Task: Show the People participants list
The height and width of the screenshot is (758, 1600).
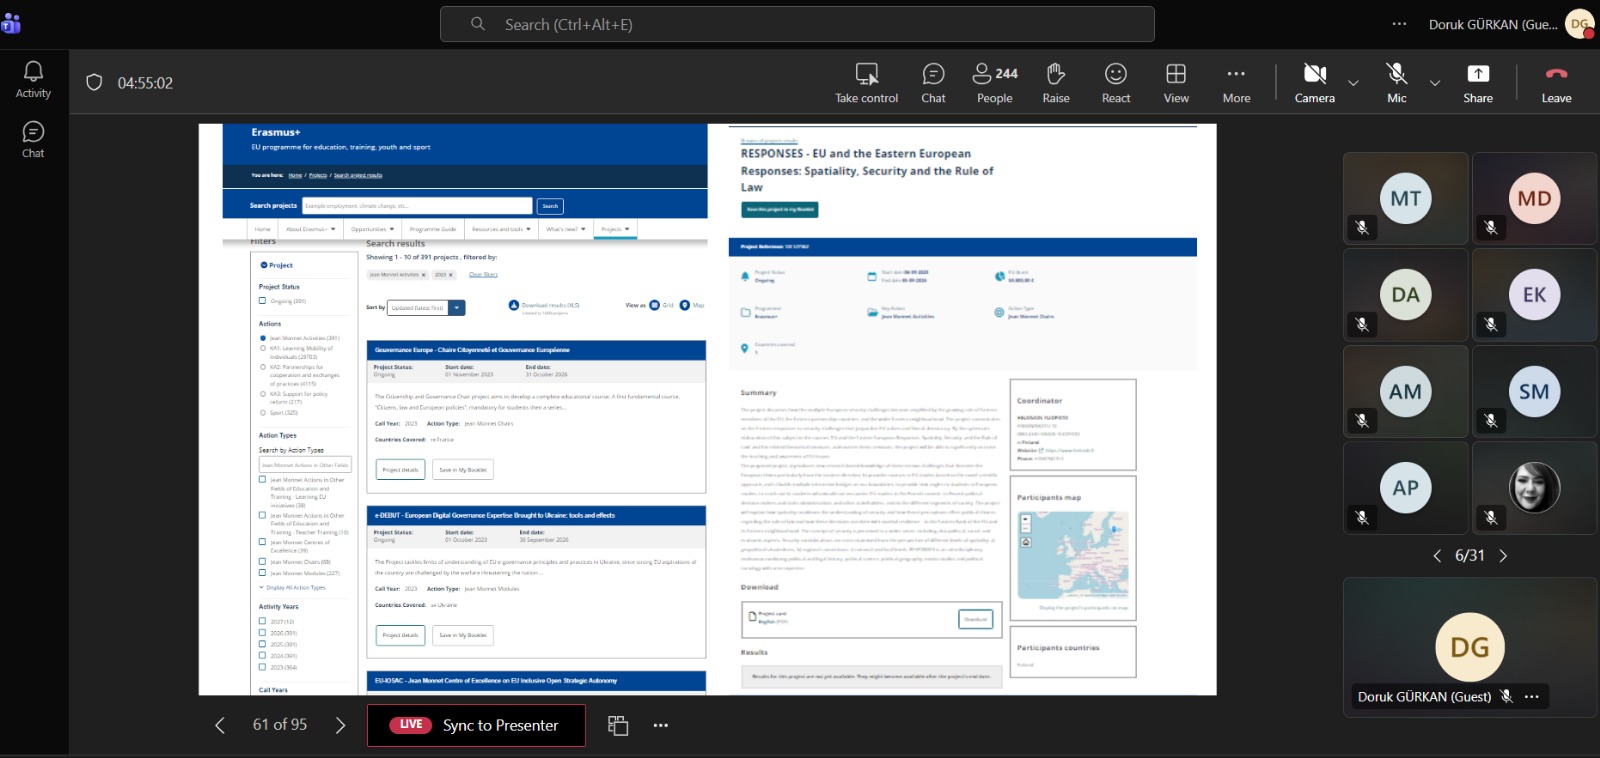Action: [994, 83]
